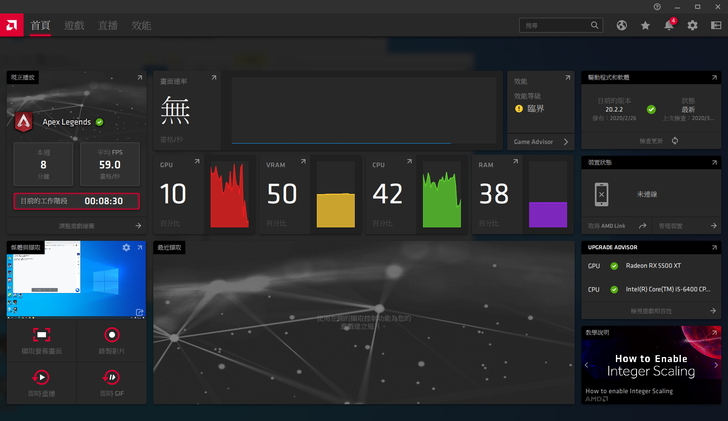
Task: Expand the 裝置狀態 device status panel
Action: (715, 162)
